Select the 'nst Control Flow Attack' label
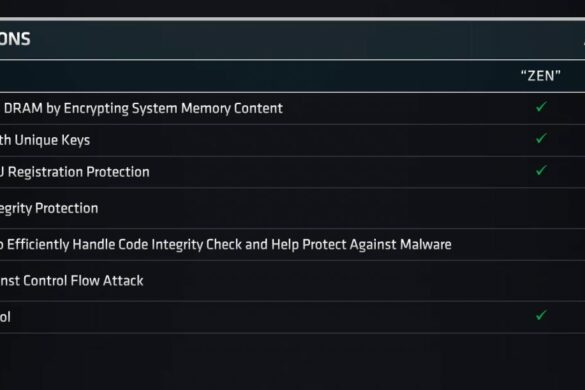 72,281
